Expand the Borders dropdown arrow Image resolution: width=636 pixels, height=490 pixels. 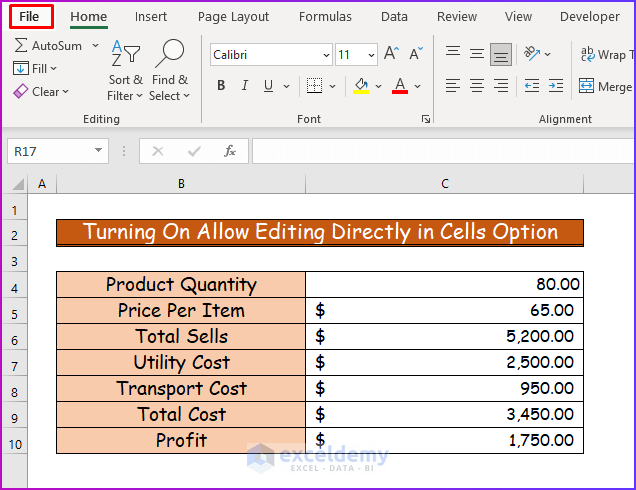pos(333,86)
